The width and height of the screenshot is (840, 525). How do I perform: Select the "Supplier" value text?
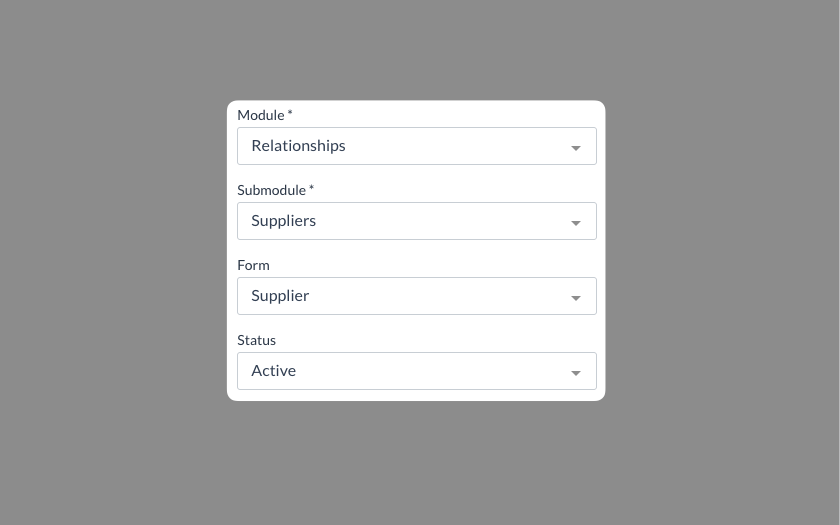pyautogui.click(x=280, y=296)
